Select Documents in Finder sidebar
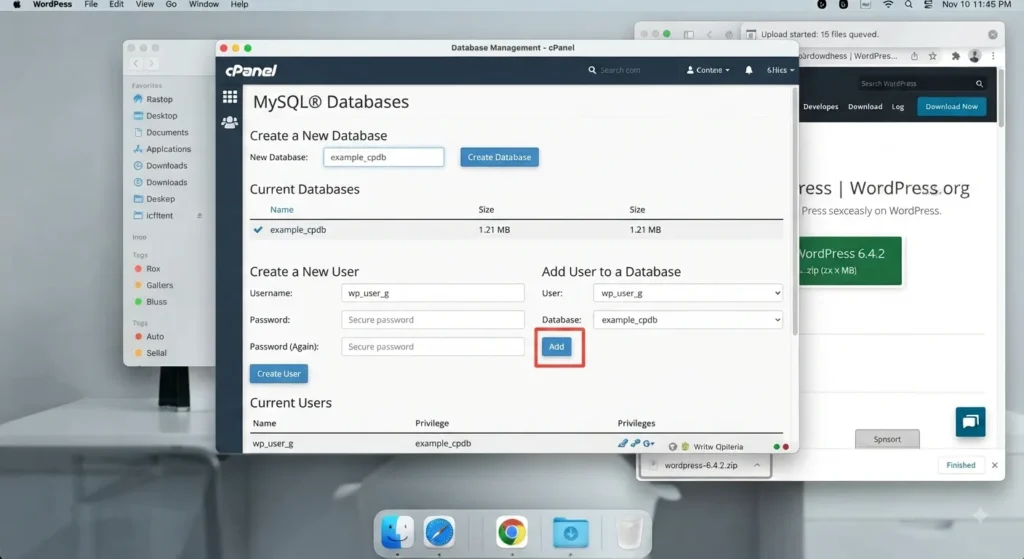 pos(167,133)
